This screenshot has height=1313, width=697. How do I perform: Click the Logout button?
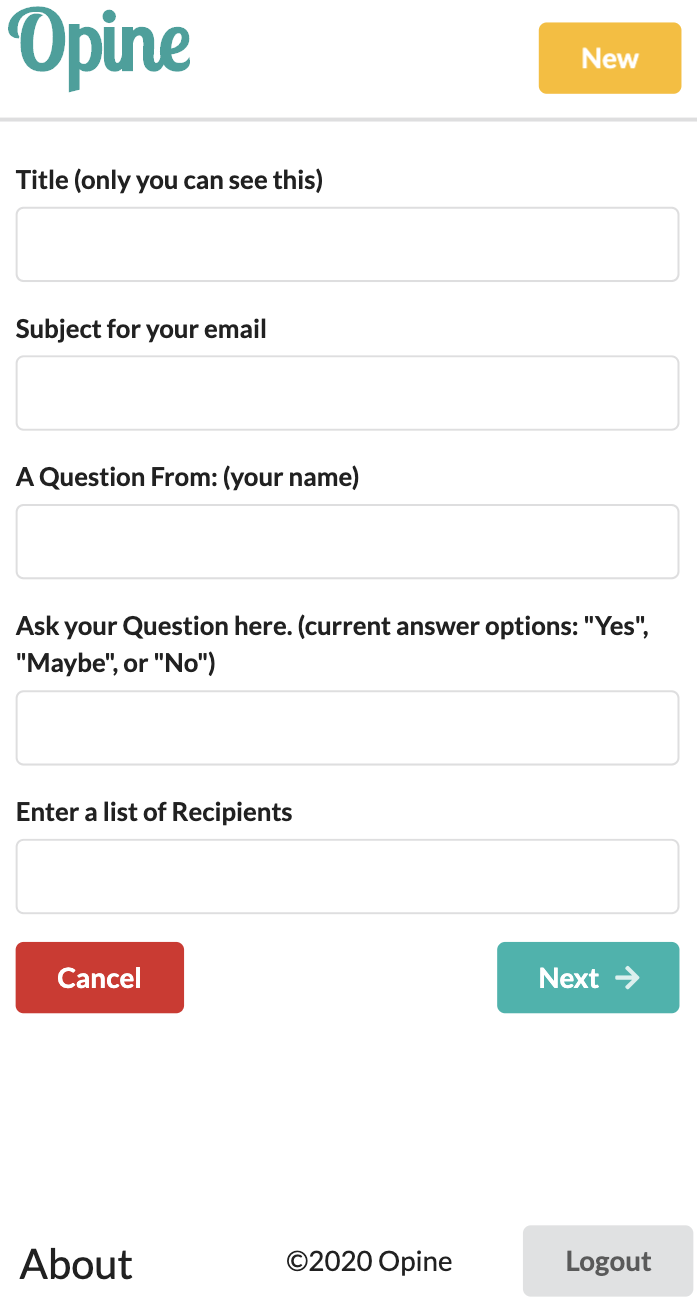click(x=607, y=1261)
